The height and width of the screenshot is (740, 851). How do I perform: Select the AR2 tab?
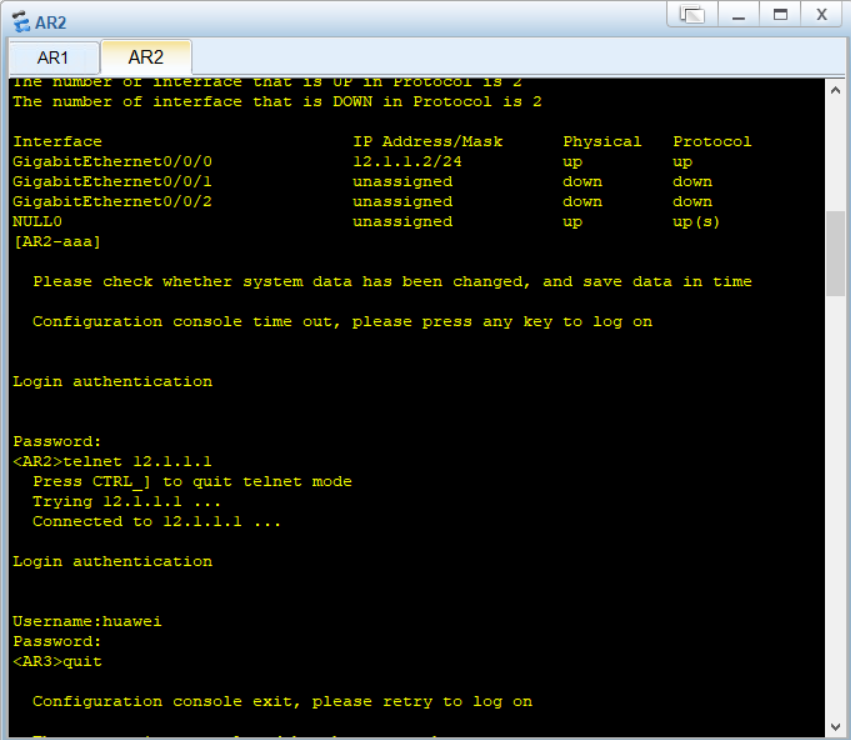[145, 57]
